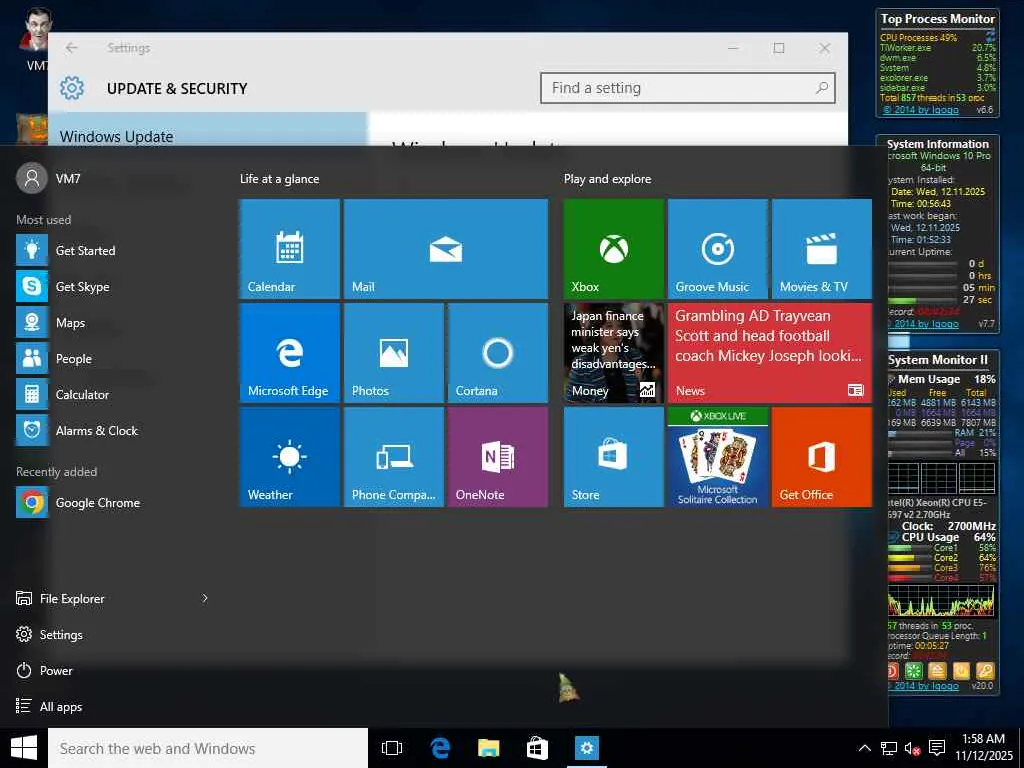This screenshot has width=1024, height=768.
Task: Click the CPU usage graph in System Monitor II
Action: pos(941,600)
